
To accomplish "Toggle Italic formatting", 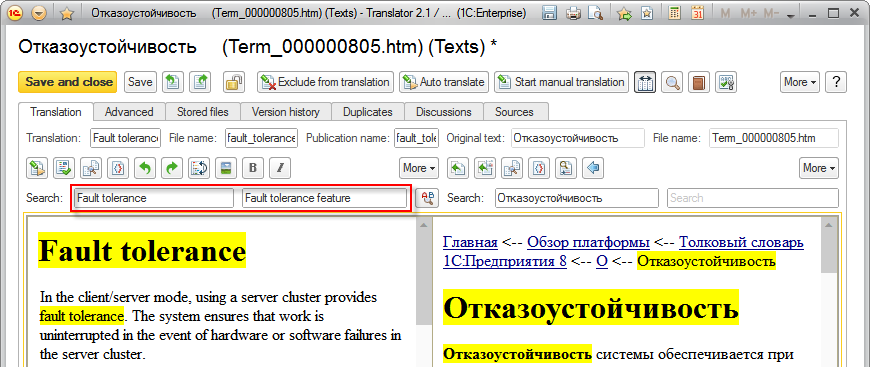I will (x=280, y=168).
